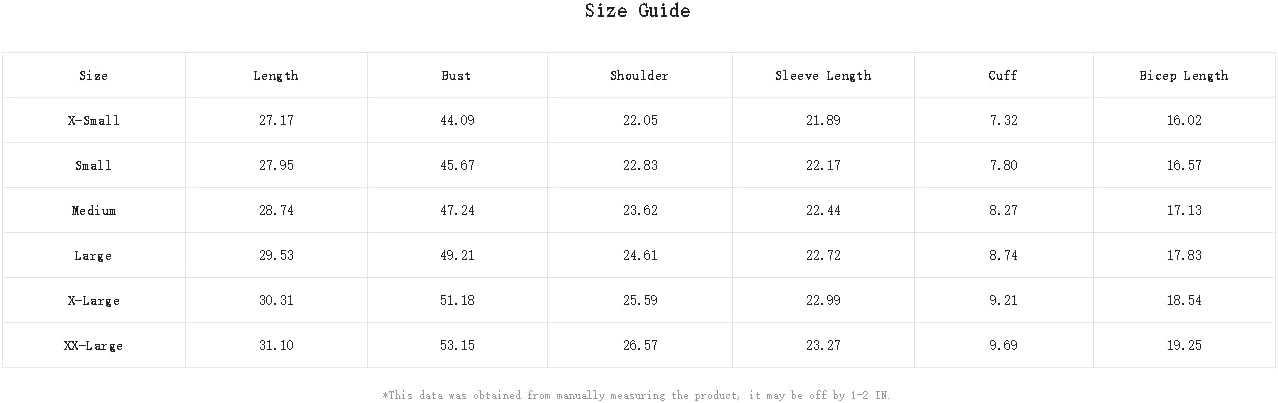
Task: Click the "X-Small" row label
Action: click(x=93, y=121)
